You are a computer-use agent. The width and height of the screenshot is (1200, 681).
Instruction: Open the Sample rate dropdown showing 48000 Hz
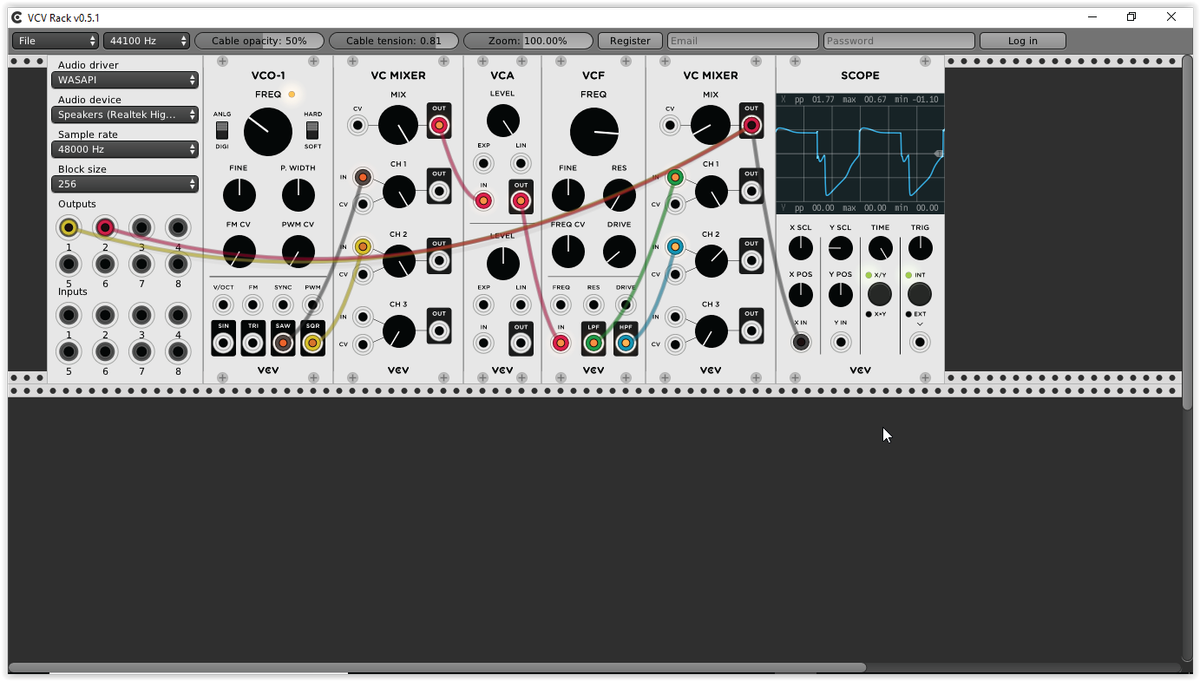124,149
